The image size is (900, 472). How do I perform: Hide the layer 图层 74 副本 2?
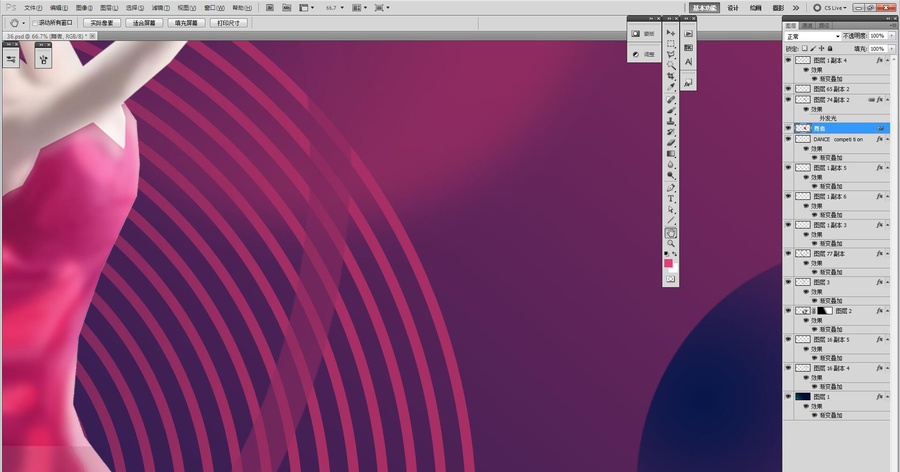pyautogui.click(x=788, y=100)
